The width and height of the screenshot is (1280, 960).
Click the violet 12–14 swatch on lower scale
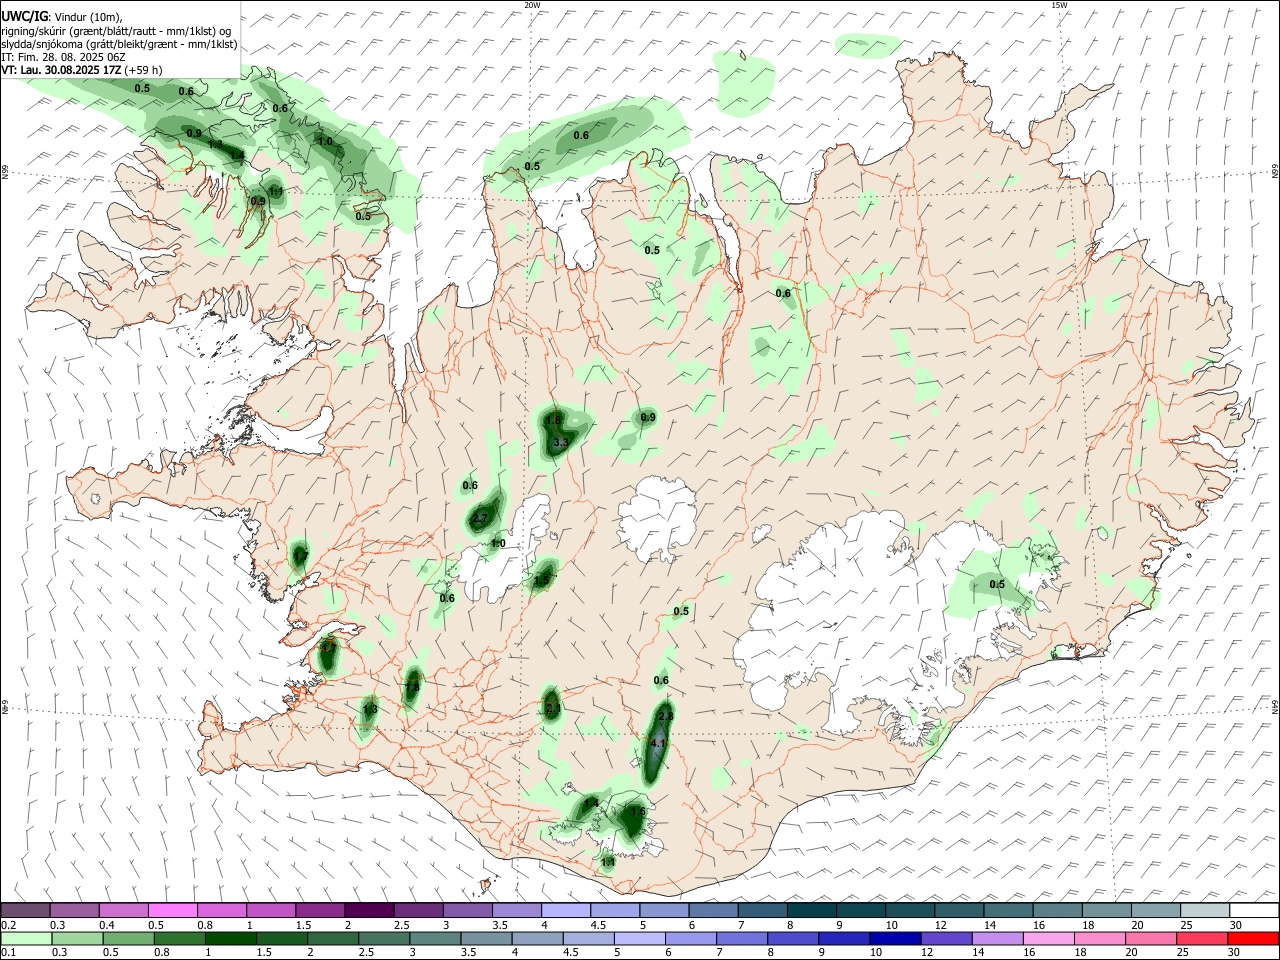click(x=946, y=938)
